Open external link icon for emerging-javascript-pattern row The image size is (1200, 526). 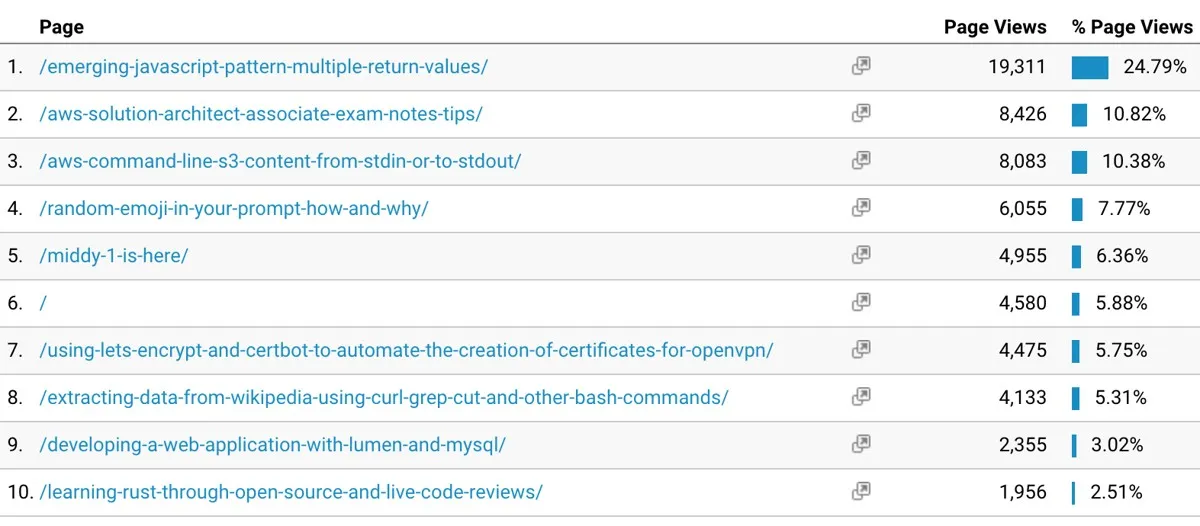[860, 66]
